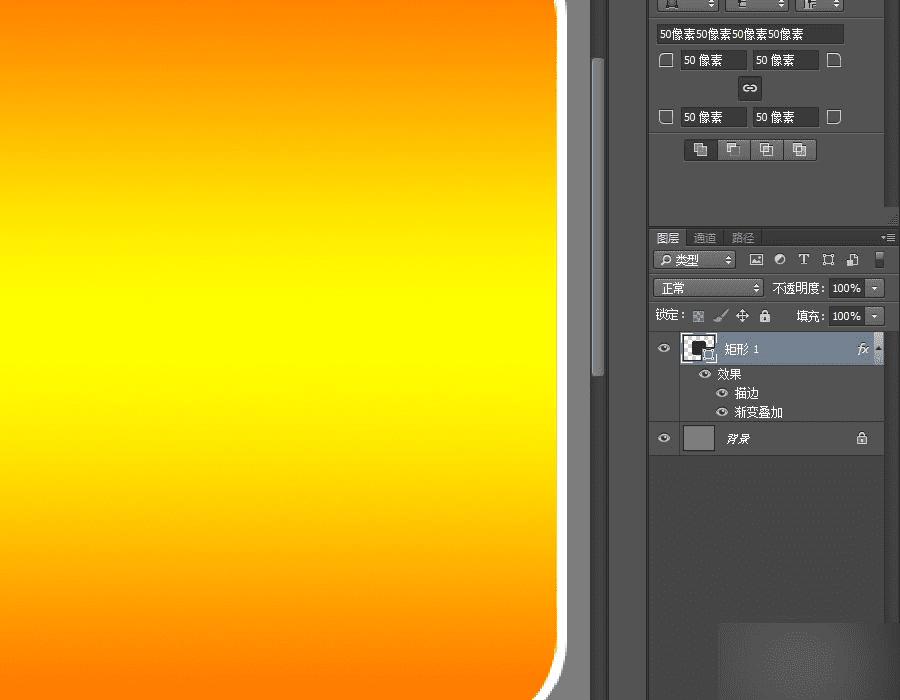Screen dimensions: 900x700
Task: Hide the 渐变叠加 gradient overlay effect
Action: tap(722, 412)
